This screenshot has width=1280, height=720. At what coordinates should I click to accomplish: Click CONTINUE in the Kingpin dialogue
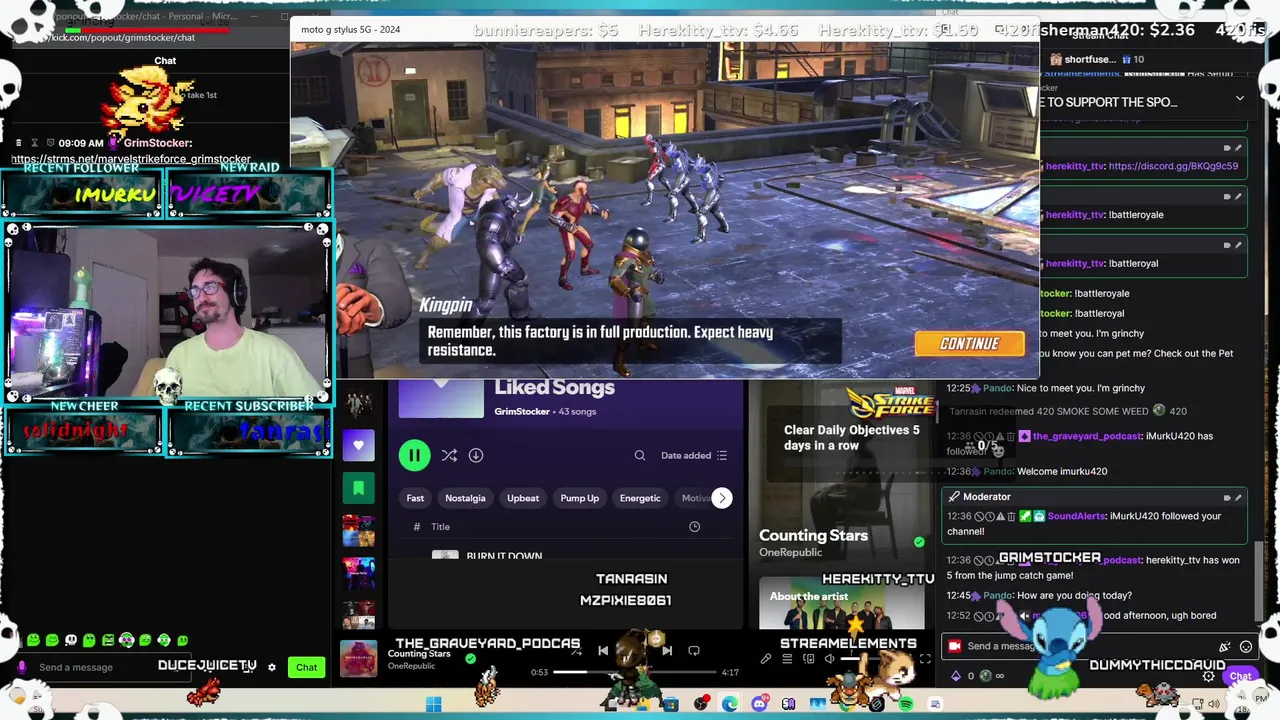pyautogui.click(x=969, y=344)
